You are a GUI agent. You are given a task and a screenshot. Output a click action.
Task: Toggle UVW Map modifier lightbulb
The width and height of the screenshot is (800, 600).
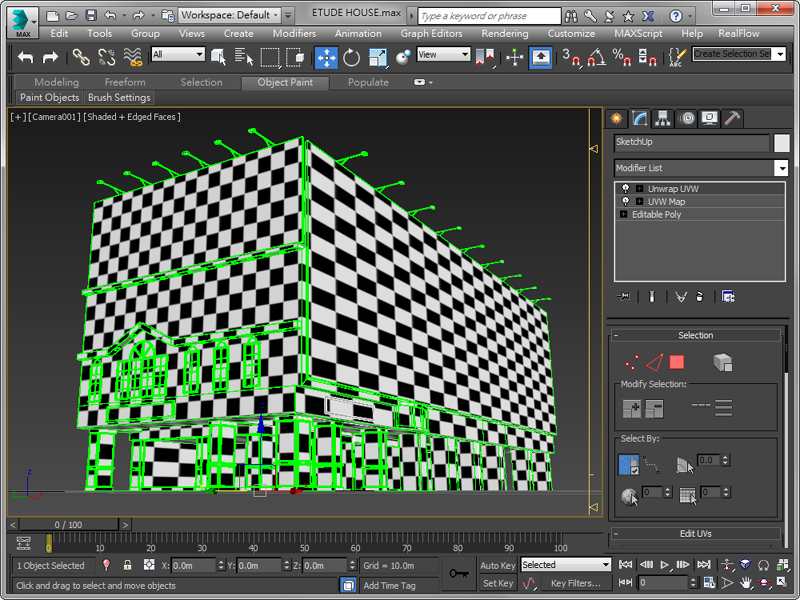[626, 201]
